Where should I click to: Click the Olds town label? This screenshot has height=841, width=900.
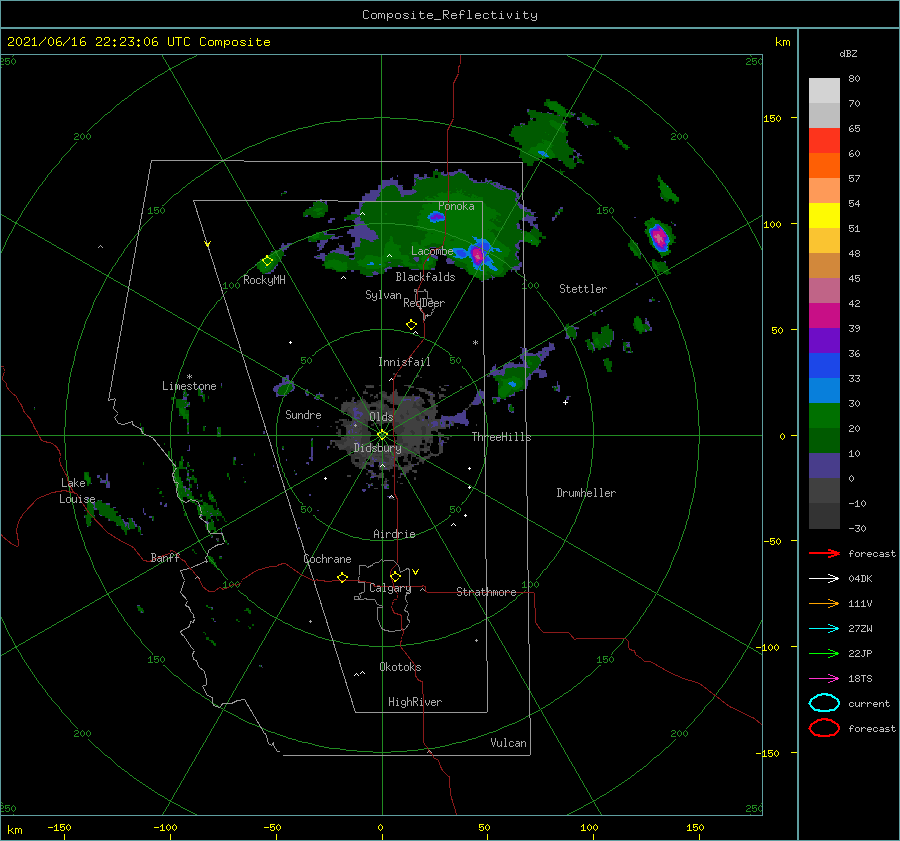point(381,417)
